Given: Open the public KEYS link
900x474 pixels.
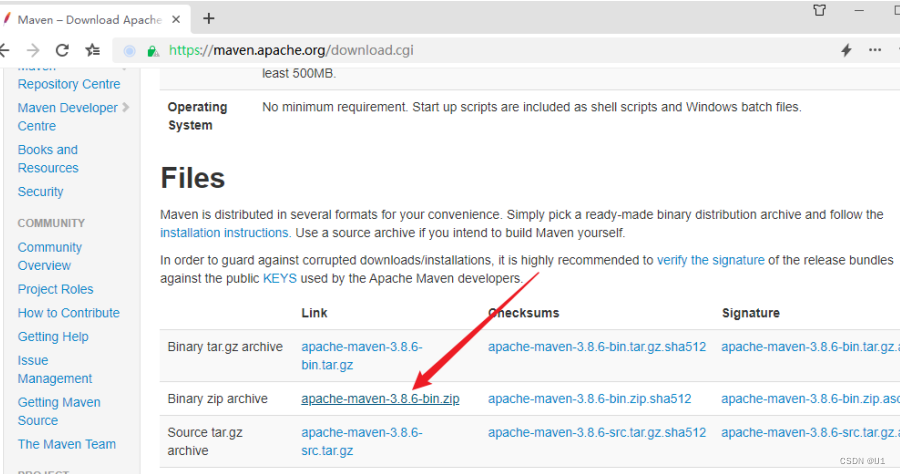Looking at the screenshot, I should point(280,278).
